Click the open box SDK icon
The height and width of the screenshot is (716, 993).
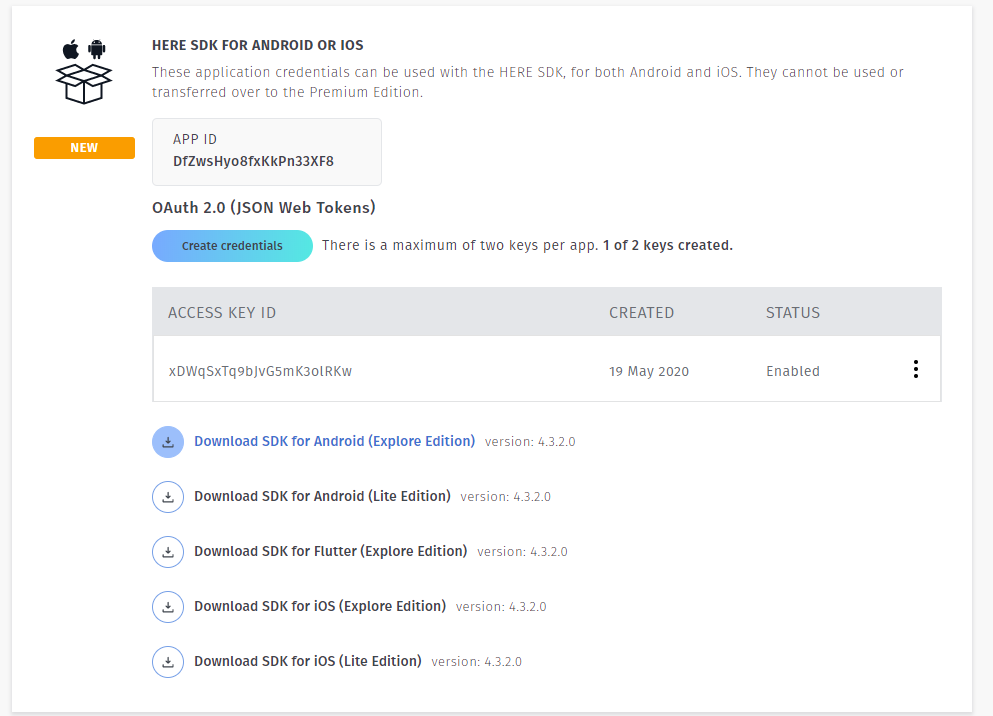(84, 84)
